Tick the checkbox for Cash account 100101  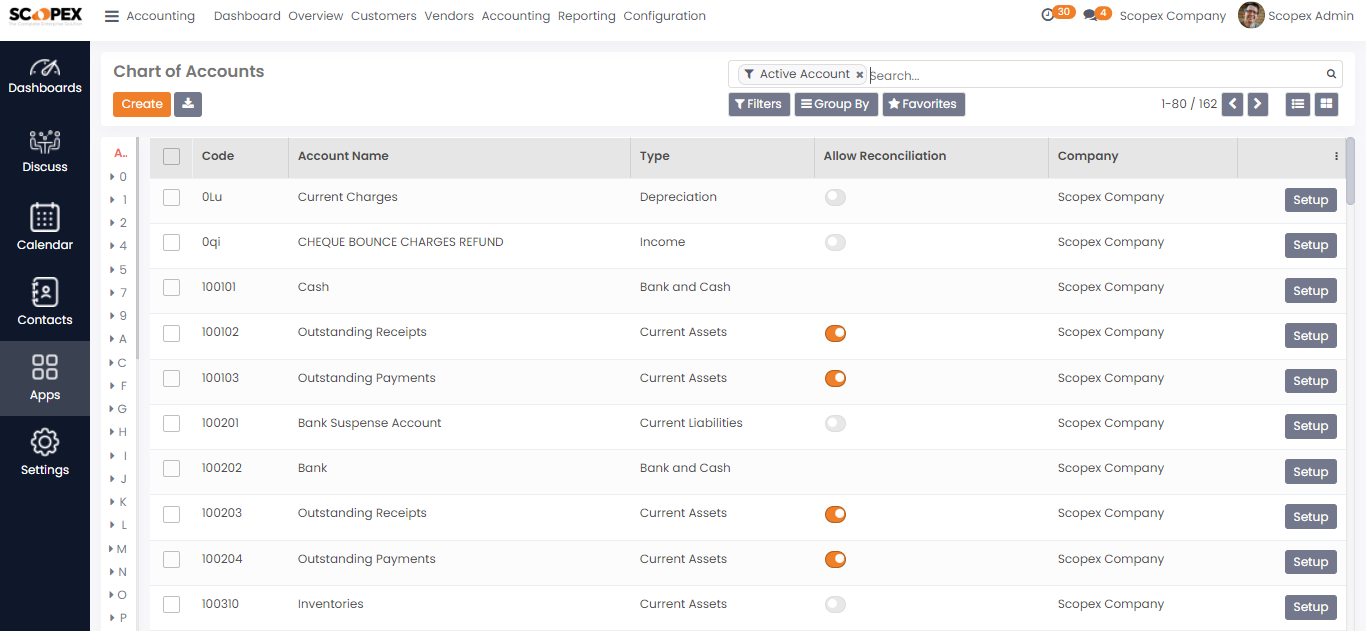[171, 288]
